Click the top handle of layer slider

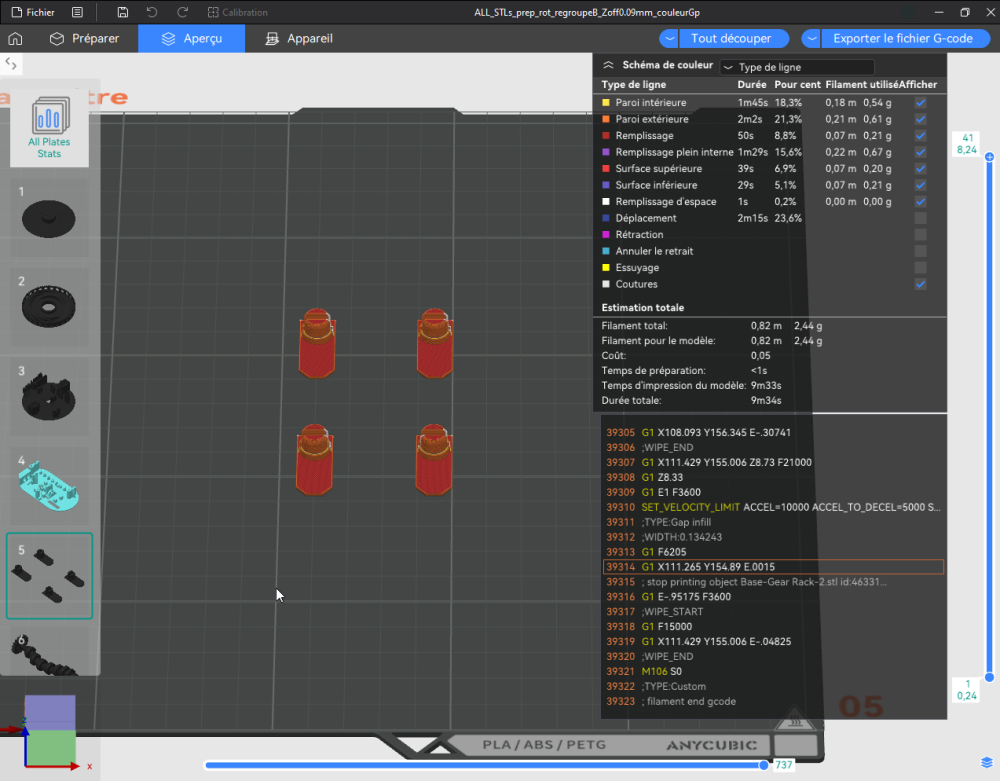point(989,157)
